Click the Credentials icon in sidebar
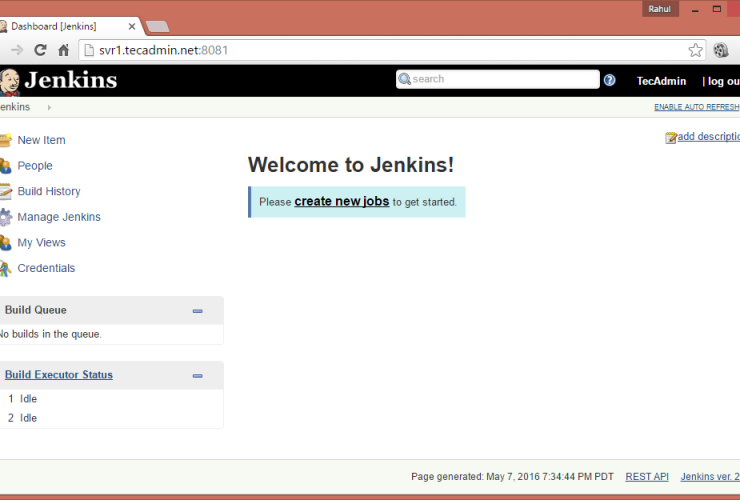Screen dimensions: 740x500 5,268
